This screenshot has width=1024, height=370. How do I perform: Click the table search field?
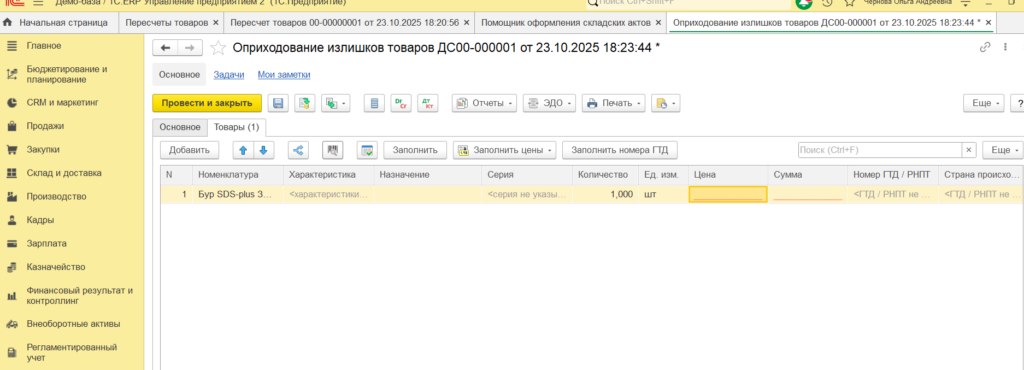[879, 150]
